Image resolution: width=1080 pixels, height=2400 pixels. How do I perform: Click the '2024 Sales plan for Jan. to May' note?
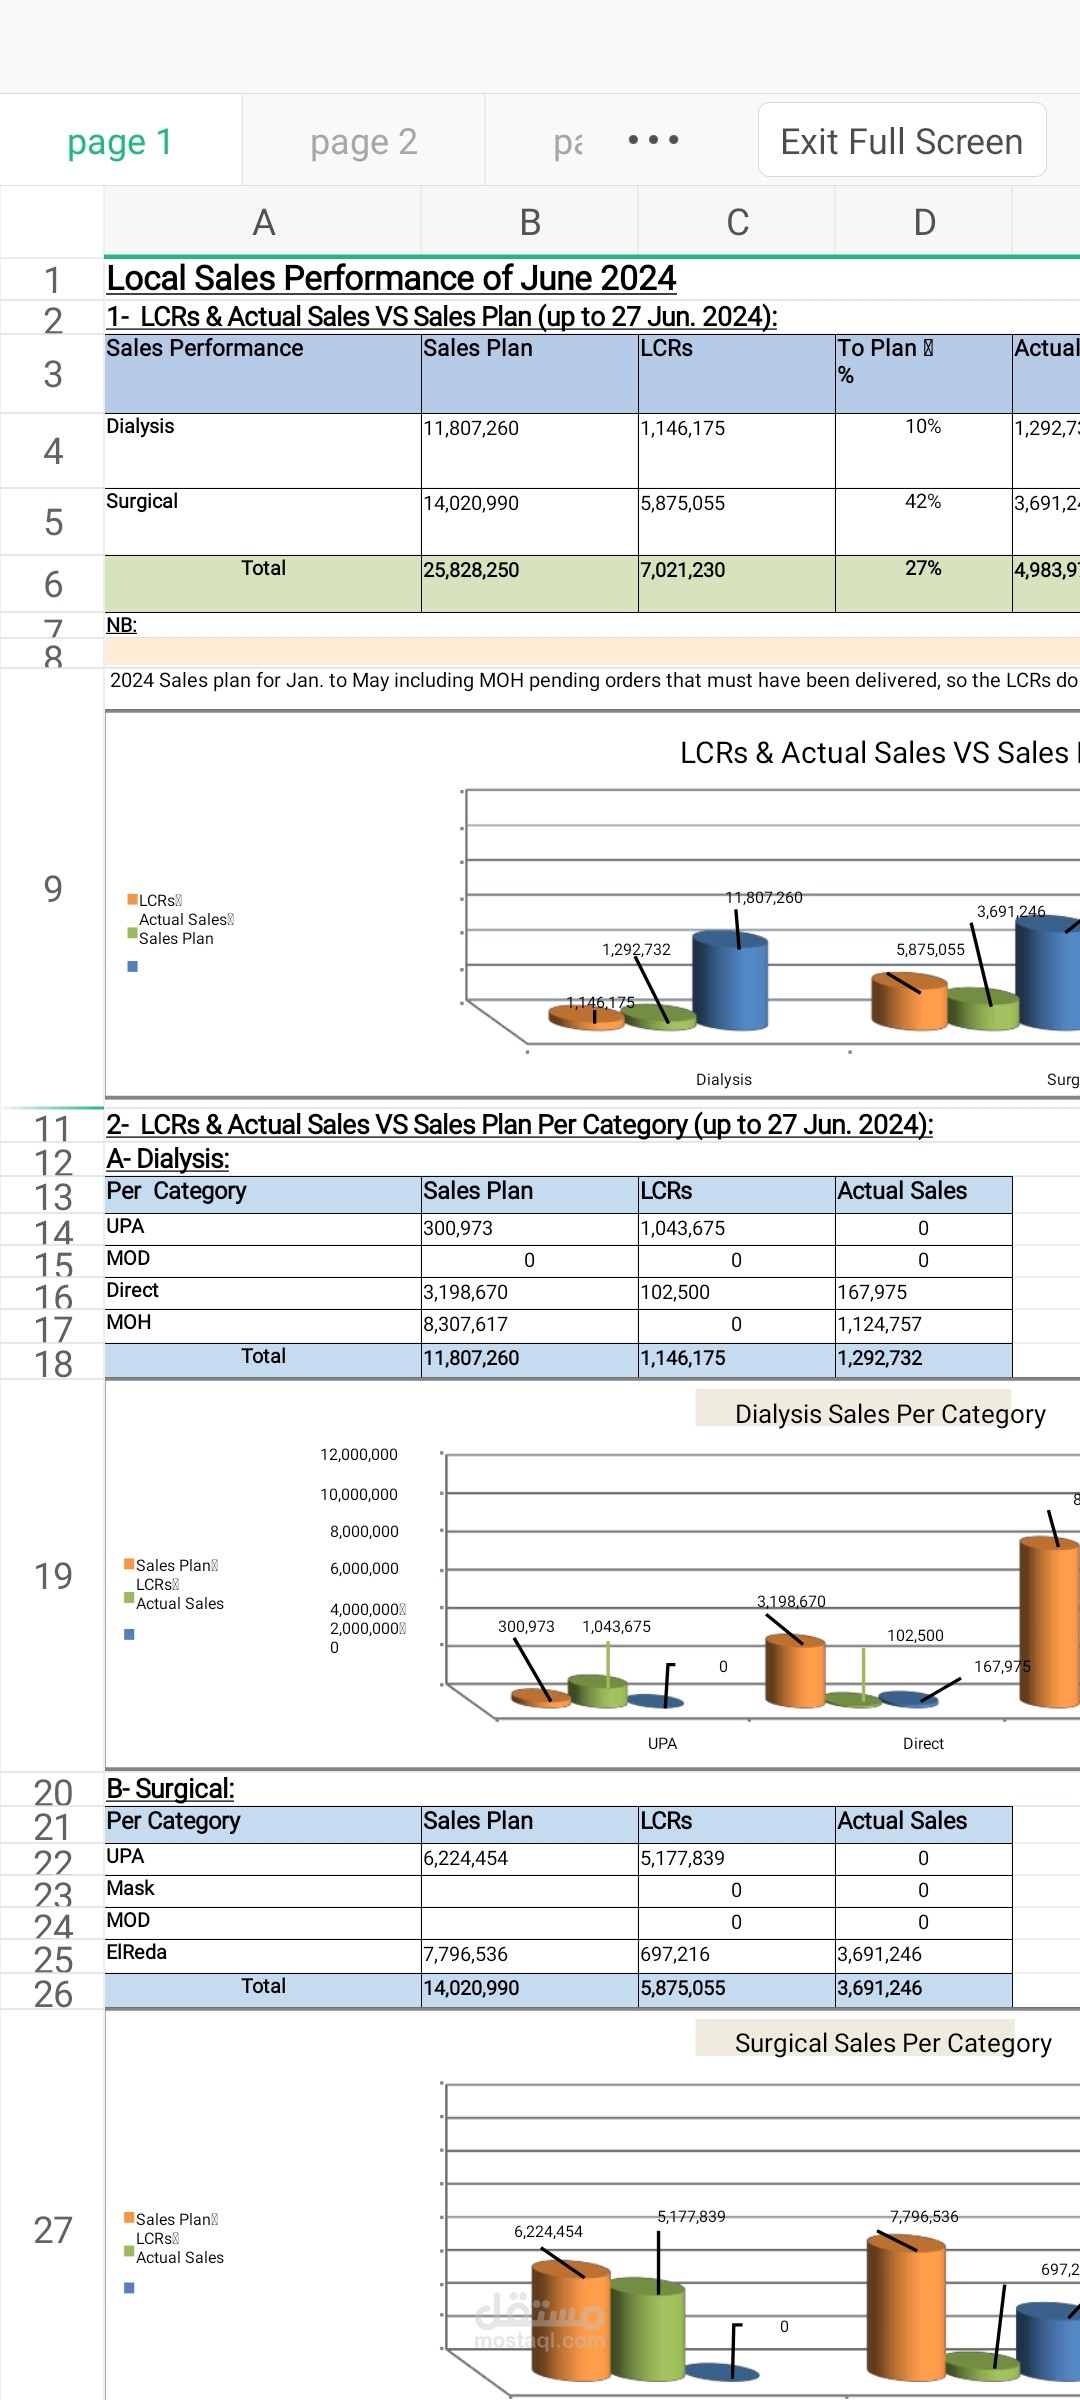[x=593, y=680]
